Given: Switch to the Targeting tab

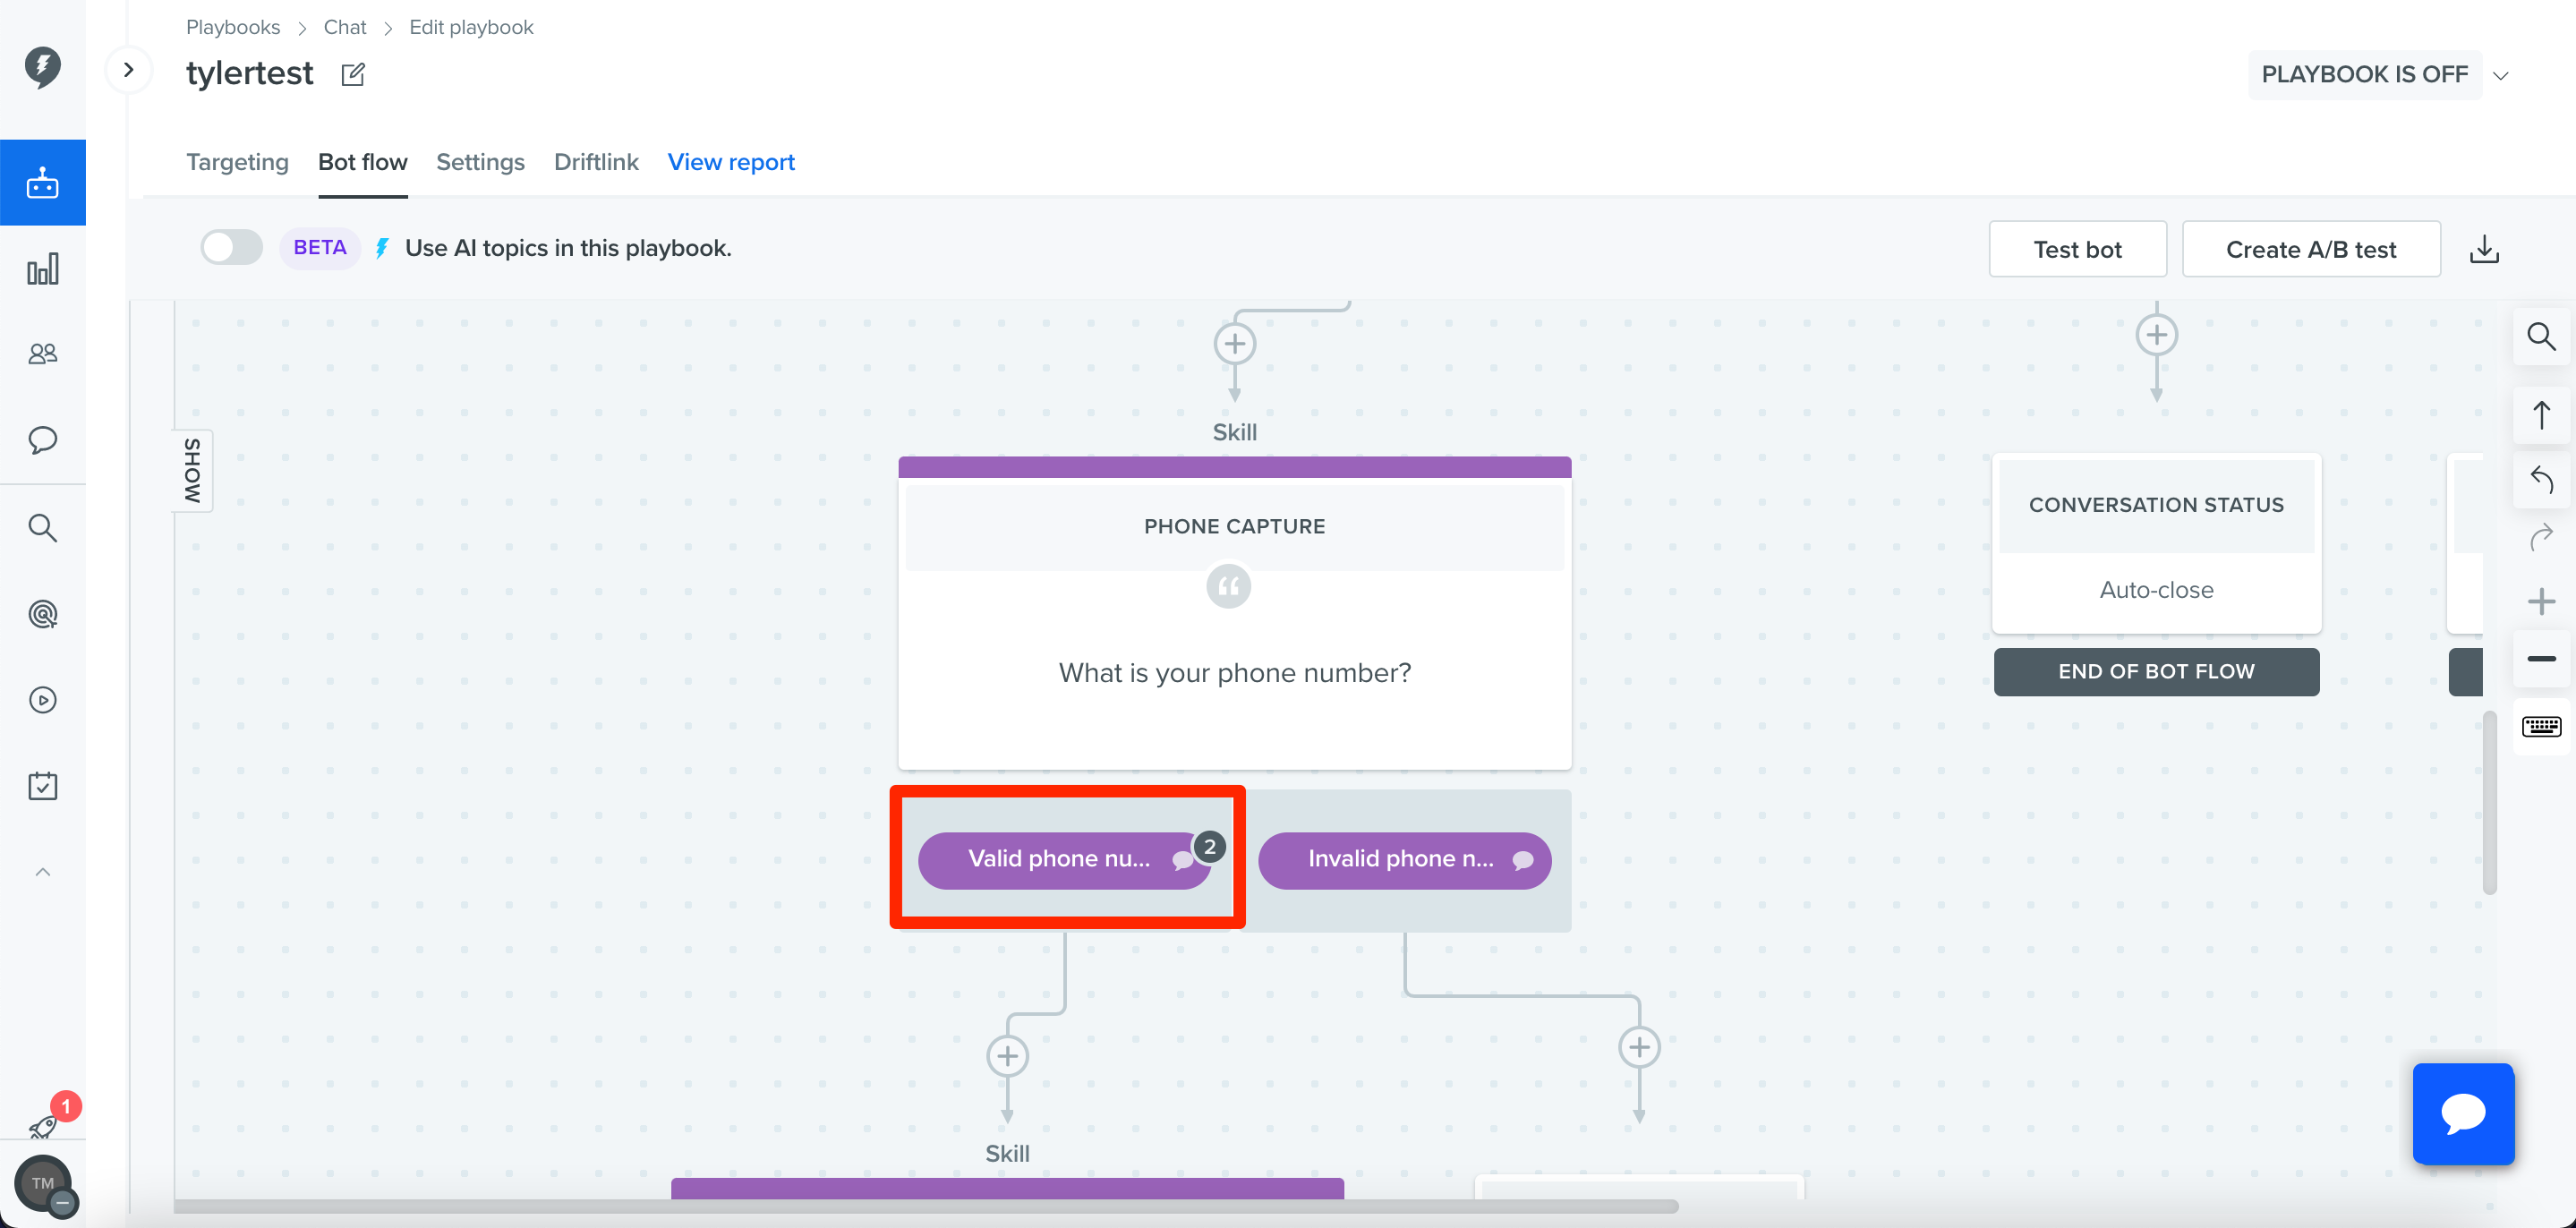Looking at the screenshot, I should click(x=237, y=162).
